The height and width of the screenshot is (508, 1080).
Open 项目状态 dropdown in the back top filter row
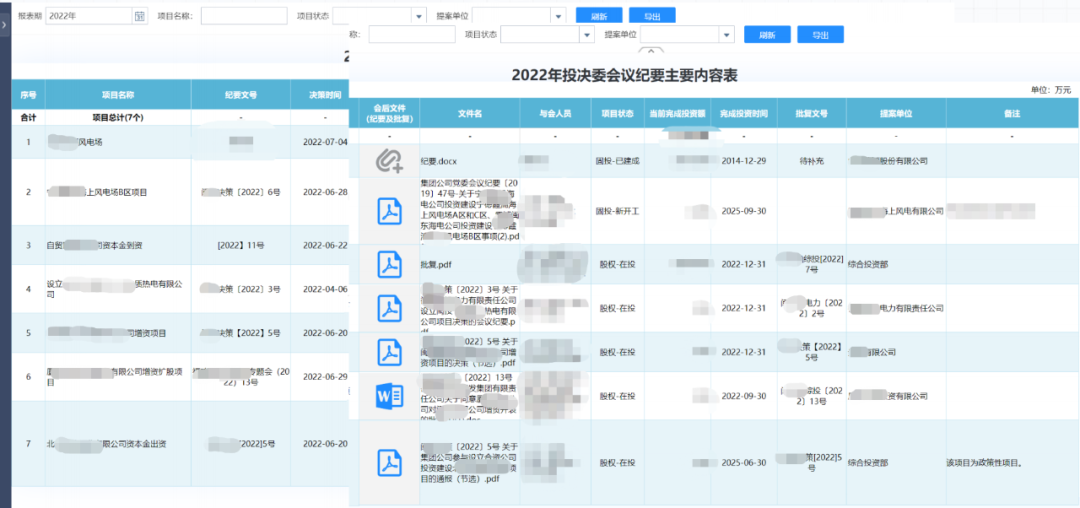click(x=419, y=16)
